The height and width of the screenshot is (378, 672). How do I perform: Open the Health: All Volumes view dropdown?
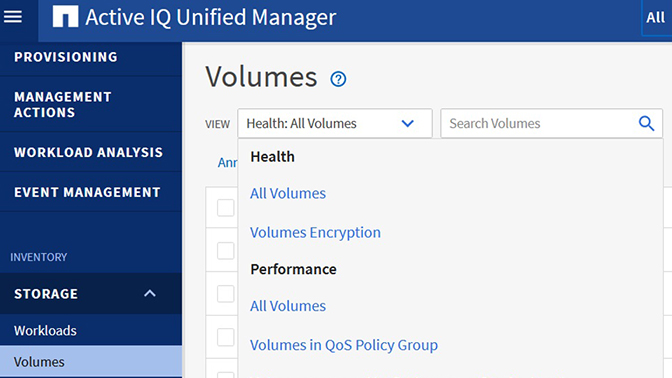click(335, 123)
